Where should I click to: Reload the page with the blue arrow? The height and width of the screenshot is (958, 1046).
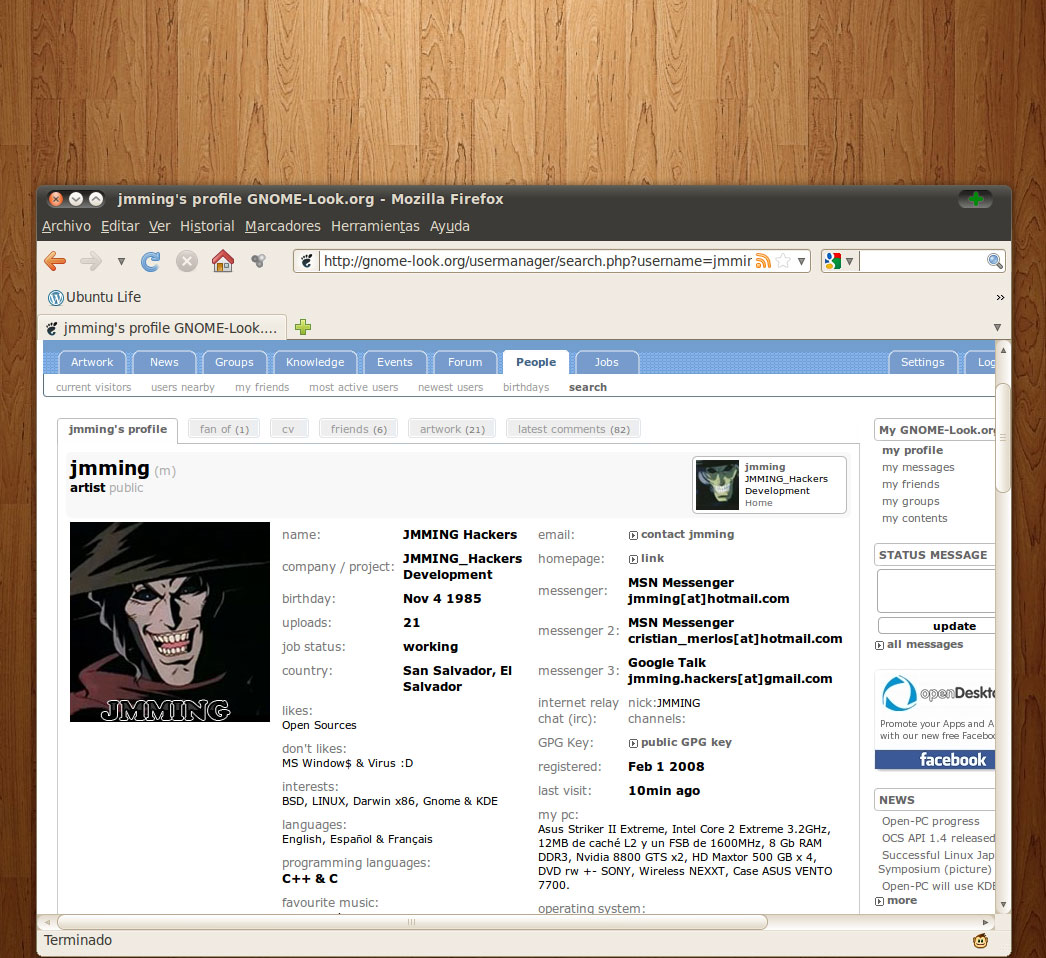[151, 261]
